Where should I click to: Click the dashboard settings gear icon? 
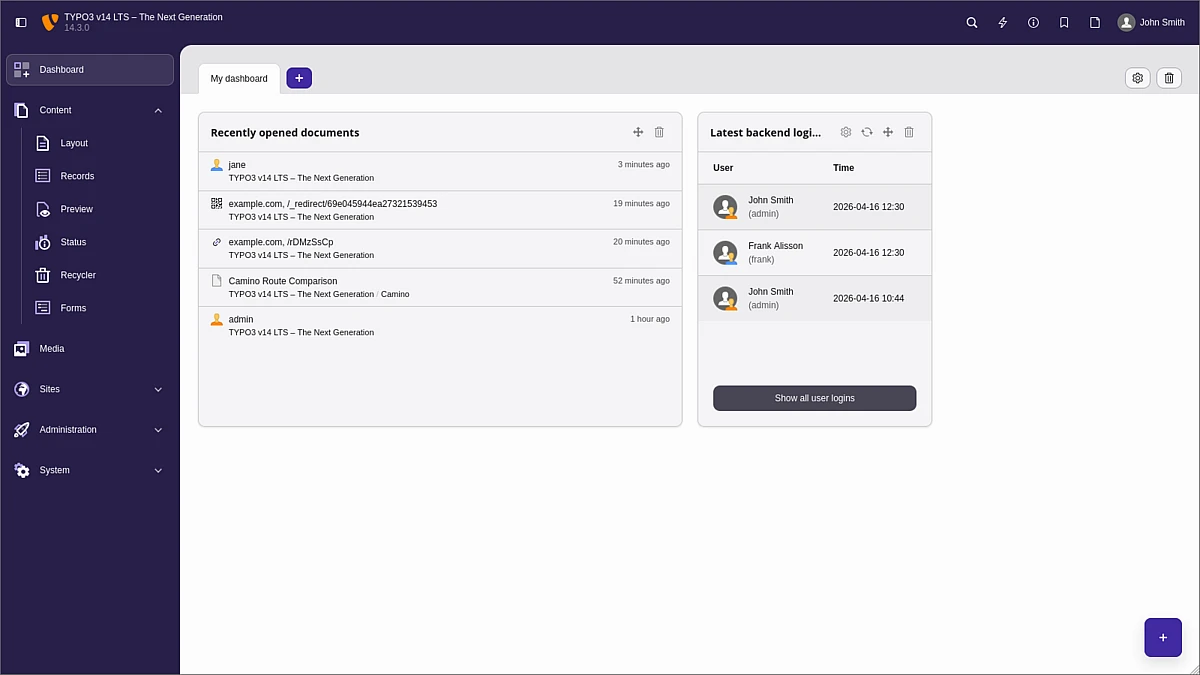pos(1137,78)
